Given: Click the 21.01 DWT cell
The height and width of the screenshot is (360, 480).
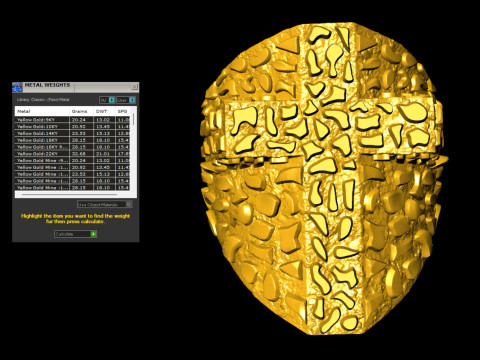Looking at the screenshot, I should tap(103, 154).
